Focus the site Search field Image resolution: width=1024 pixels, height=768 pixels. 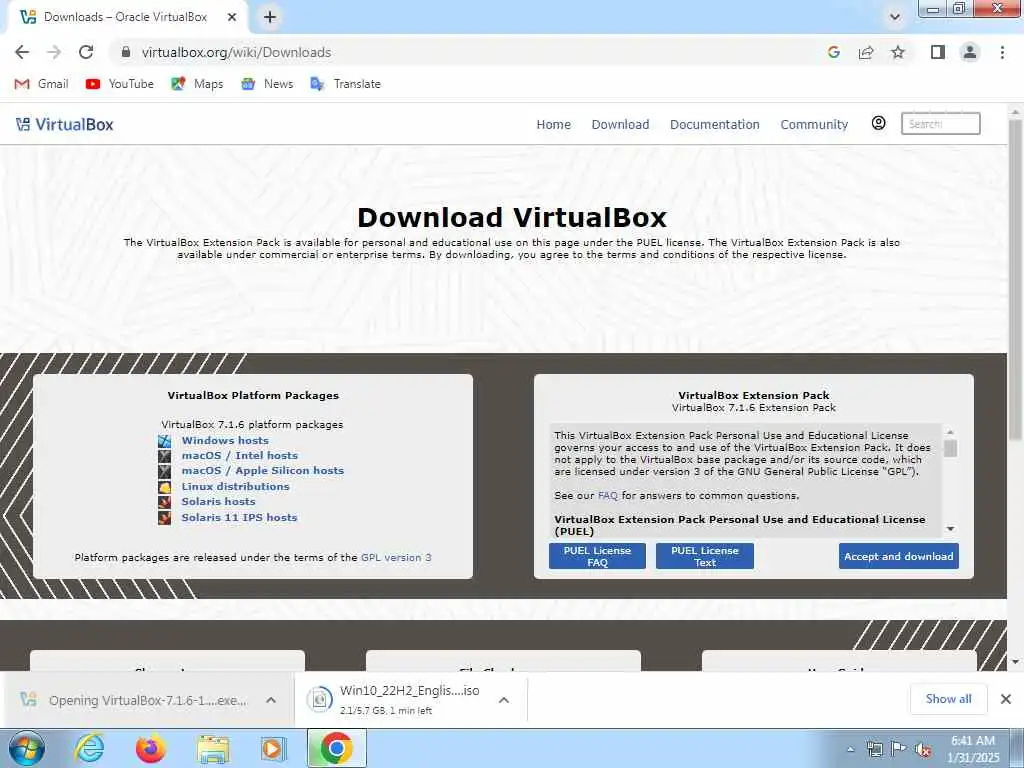[x=940, y=123]
